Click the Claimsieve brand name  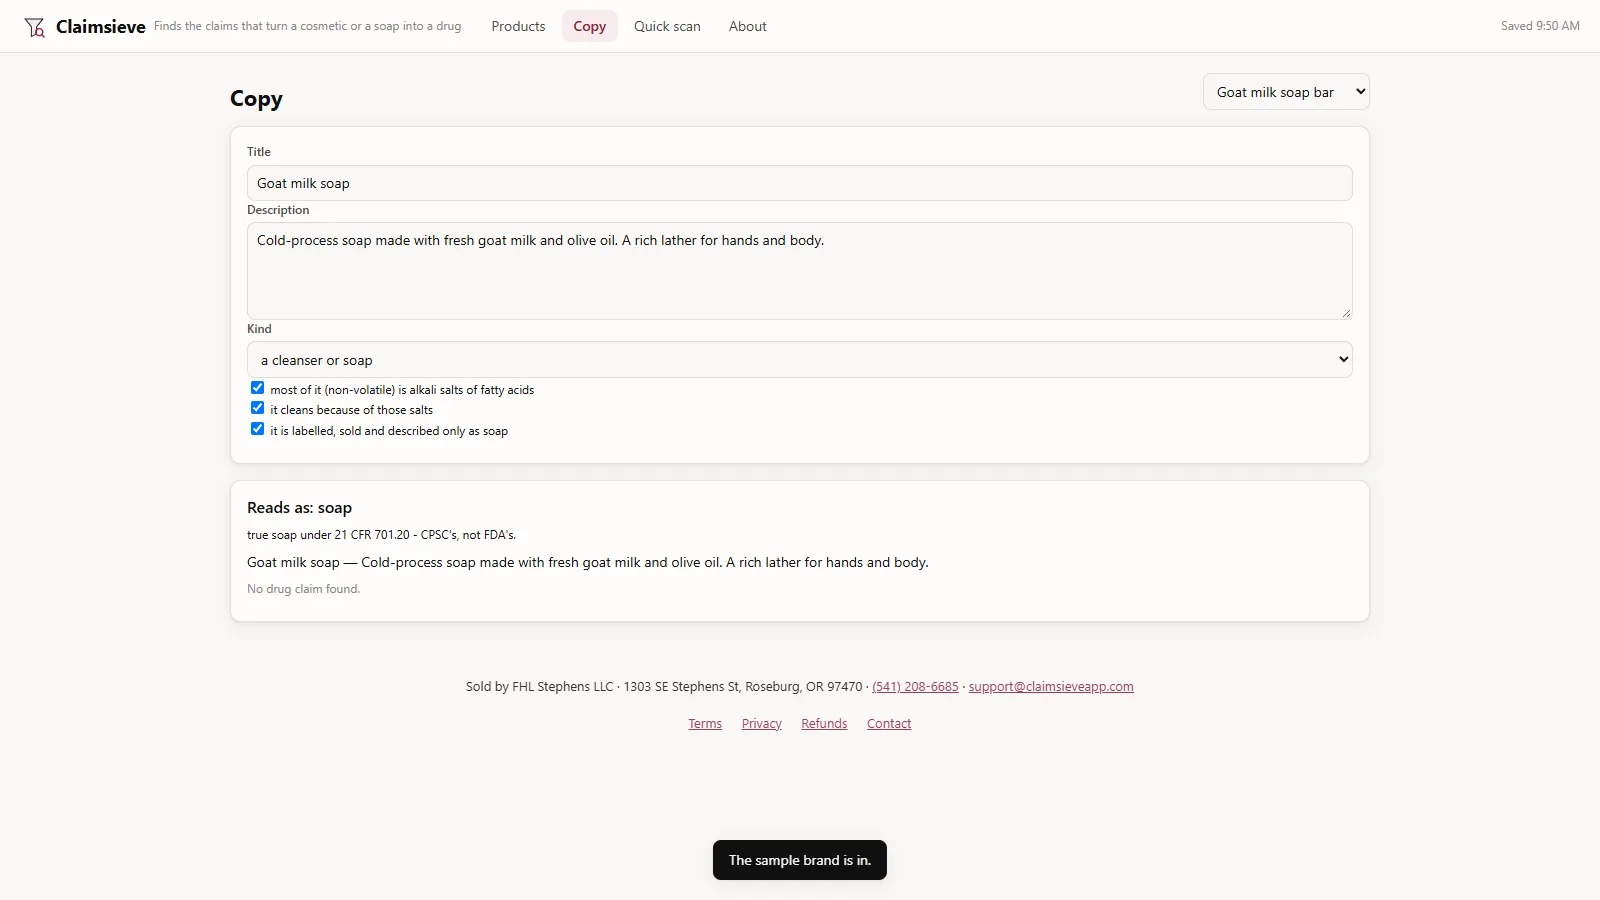click(101, 27)
